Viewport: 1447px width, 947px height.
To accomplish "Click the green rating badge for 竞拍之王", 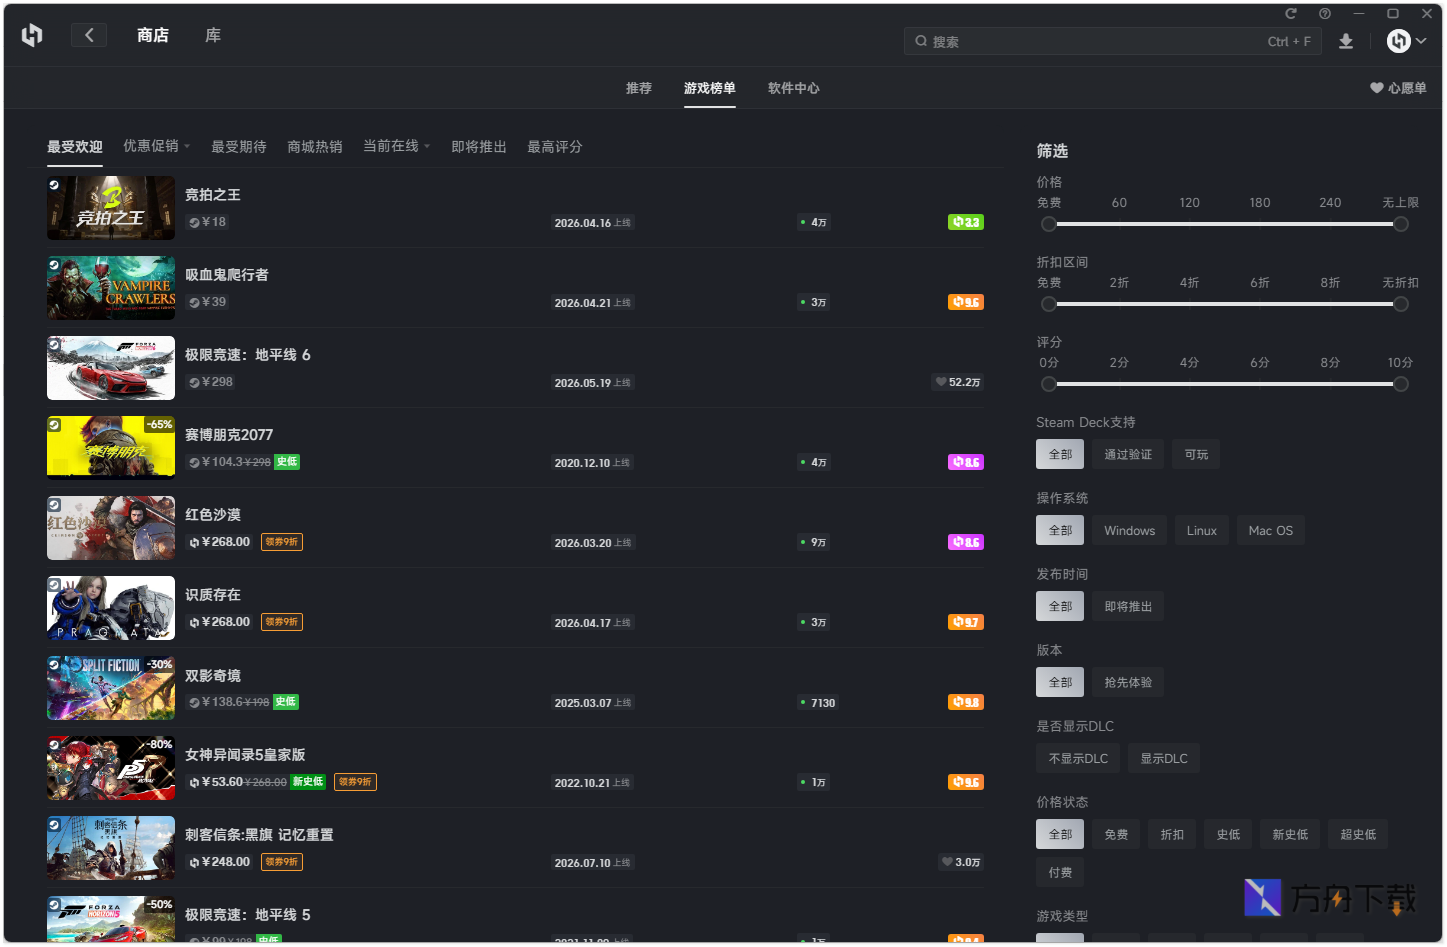I will click(965, 222).
